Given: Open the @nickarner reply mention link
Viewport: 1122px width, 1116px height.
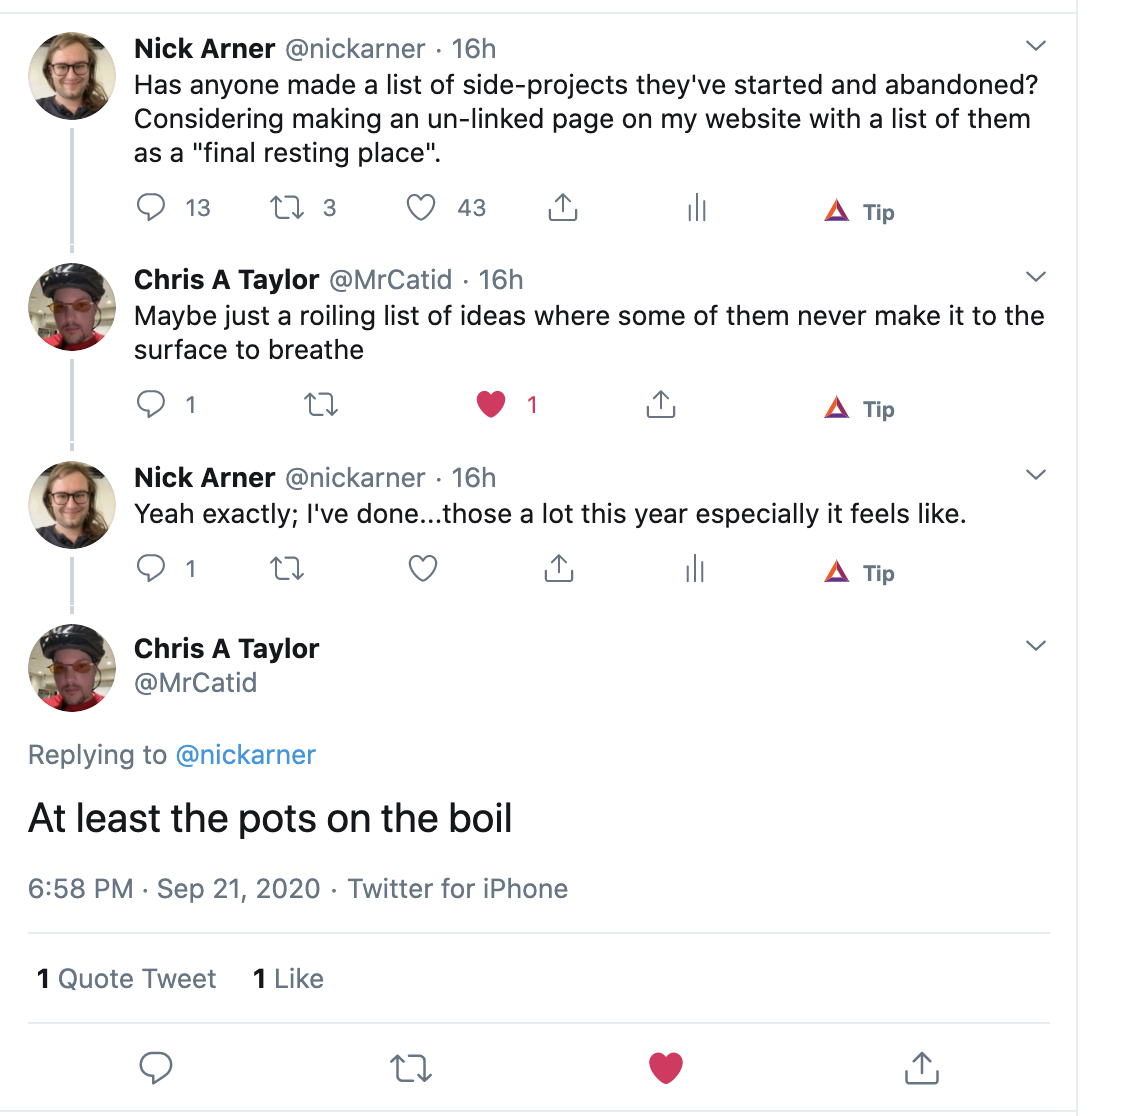Looking at the screenshot, I should click(245, 755).
